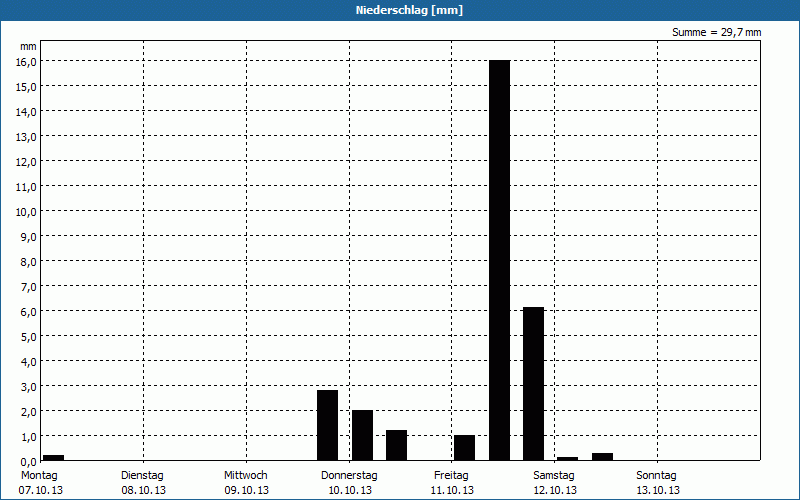Click the 1,0 y-axis label

pos(28,437)
